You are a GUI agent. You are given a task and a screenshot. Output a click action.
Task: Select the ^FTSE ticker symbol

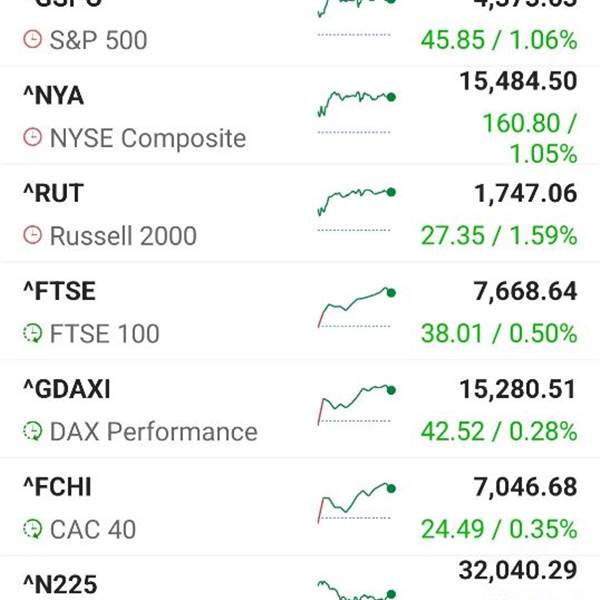click(x=59, y=291)
